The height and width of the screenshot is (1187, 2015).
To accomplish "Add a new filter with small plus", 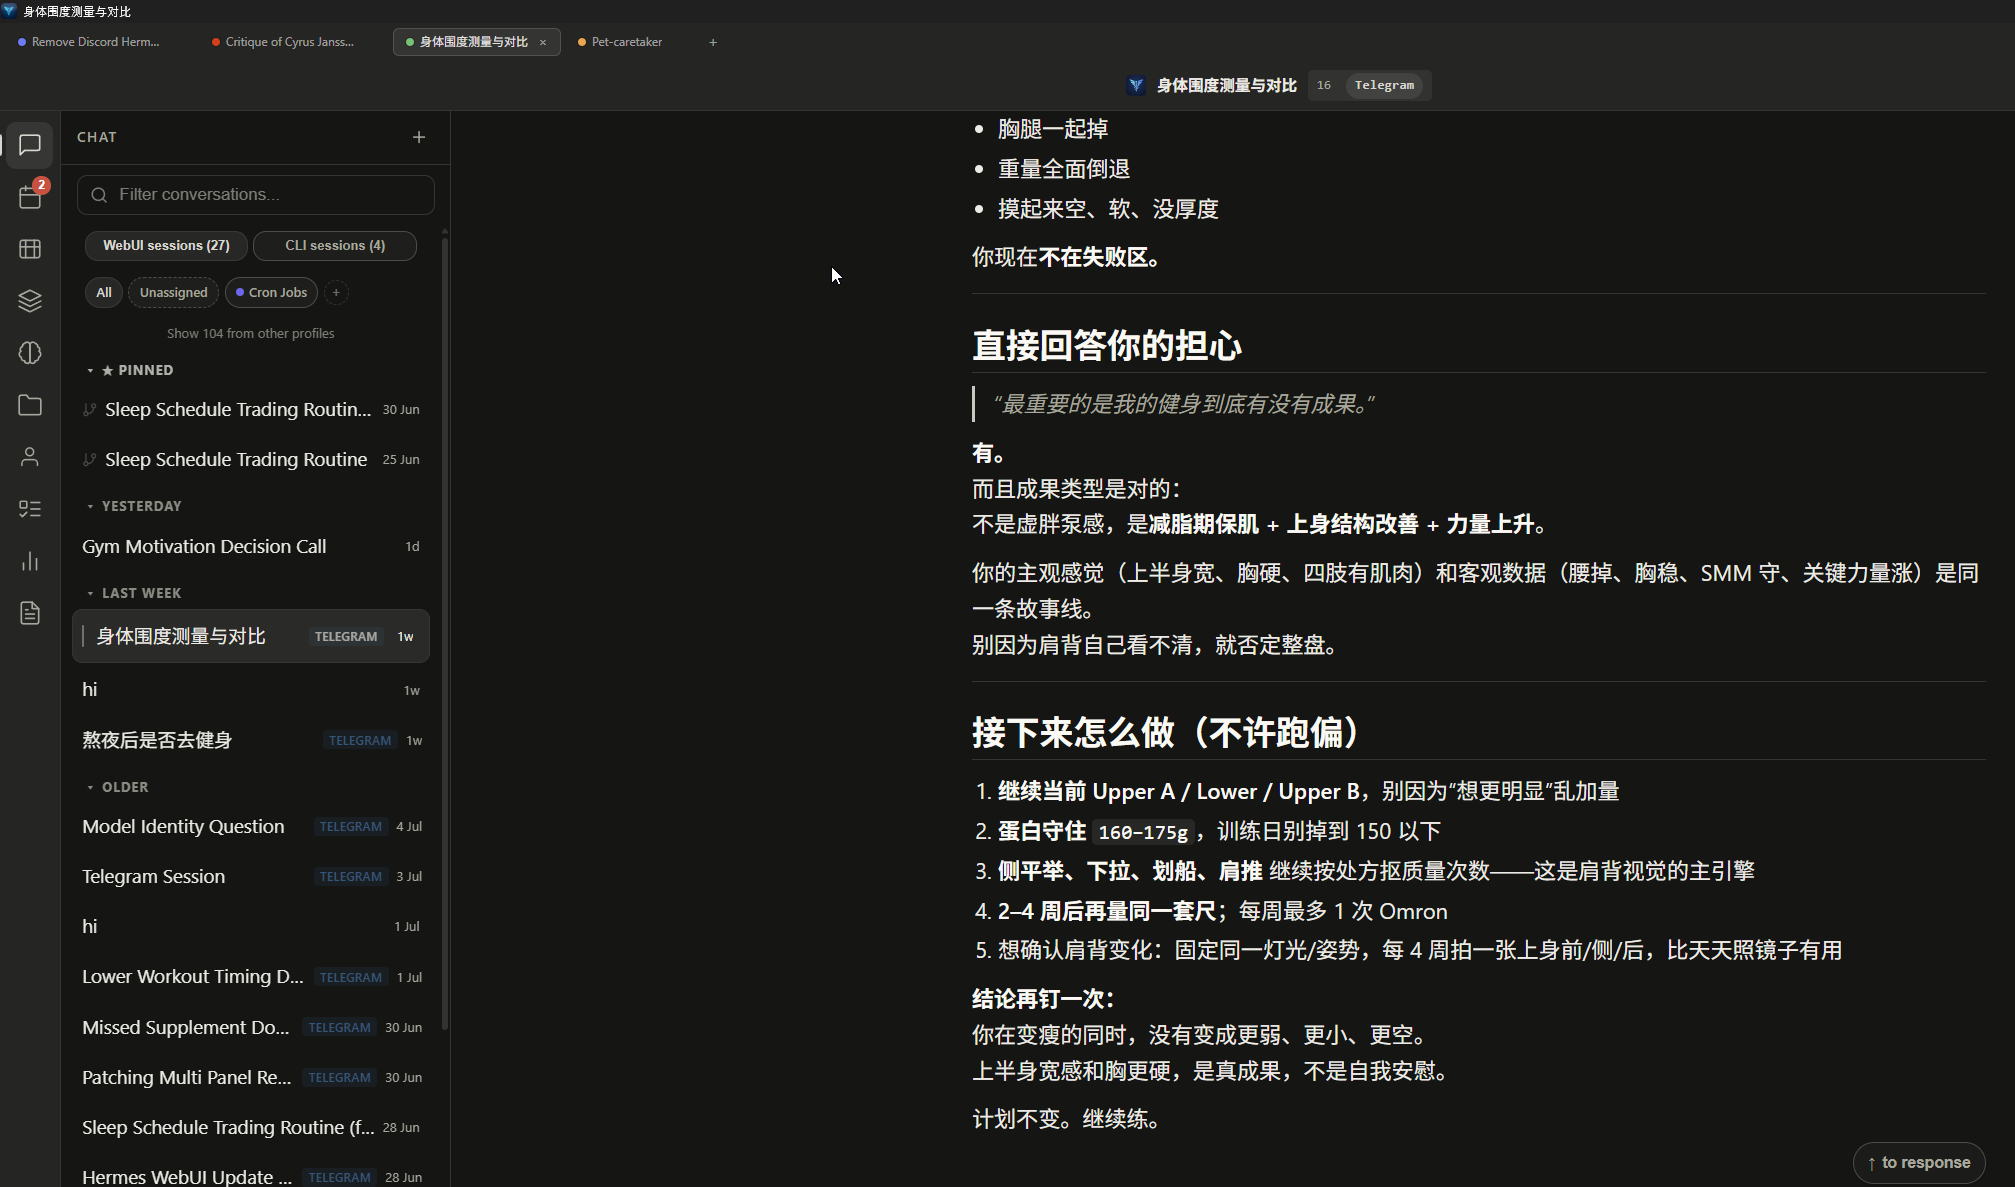I will [336, 292].
